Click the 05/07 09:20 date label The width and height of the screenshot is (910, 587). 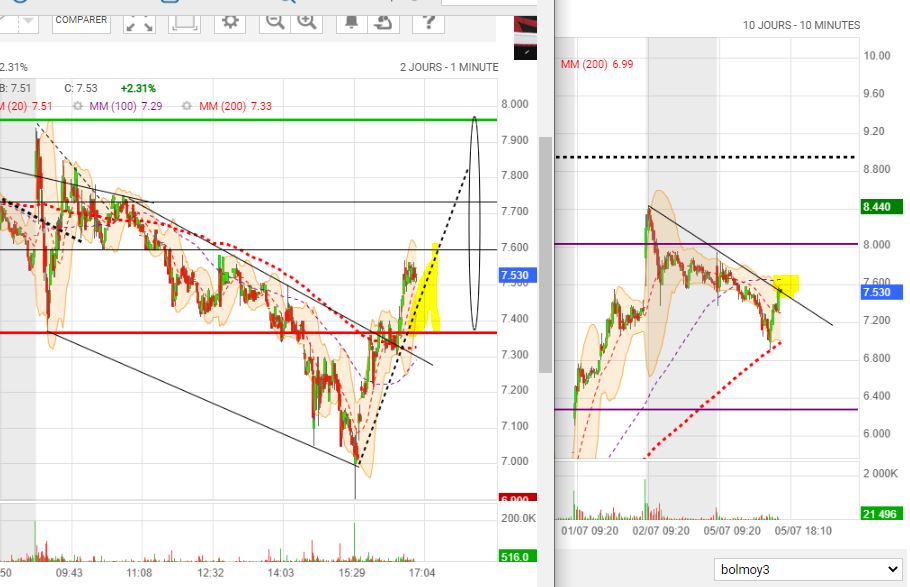(x=732, y=531)
